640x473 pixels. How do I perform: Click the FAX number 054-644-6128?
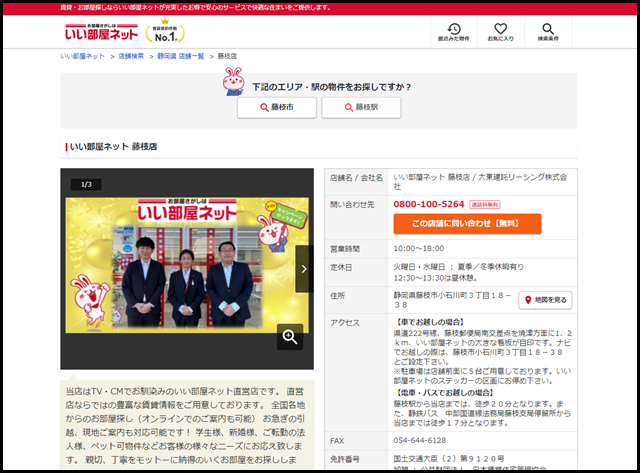click(420, 440)
